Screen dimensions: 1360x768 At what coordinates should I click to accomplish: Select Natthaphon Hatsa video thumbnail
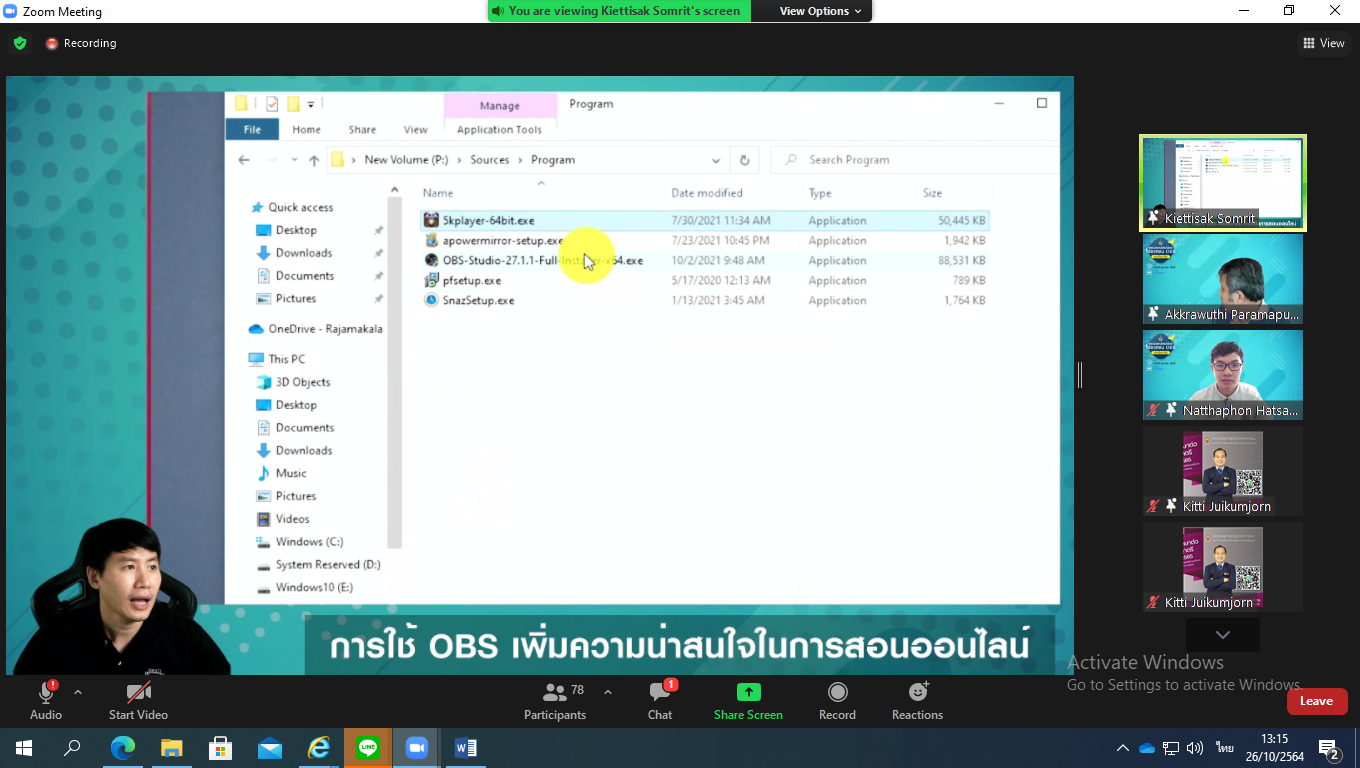pos(1223,375)
